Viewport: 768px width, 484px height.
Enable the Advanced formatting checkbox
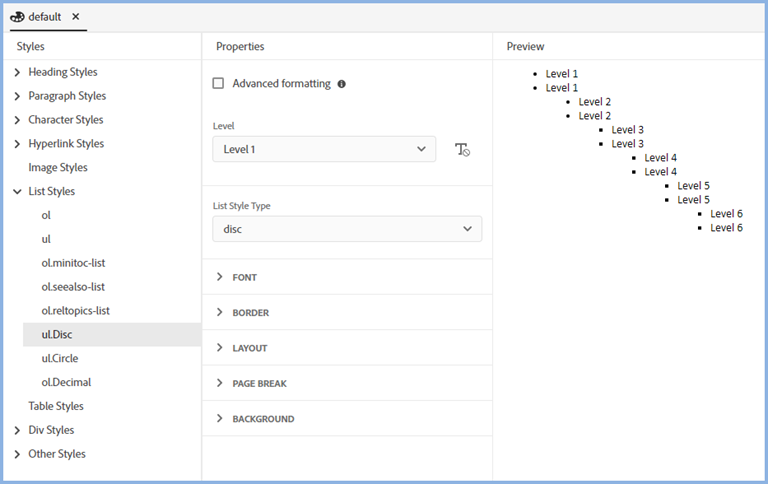(218, 84)
